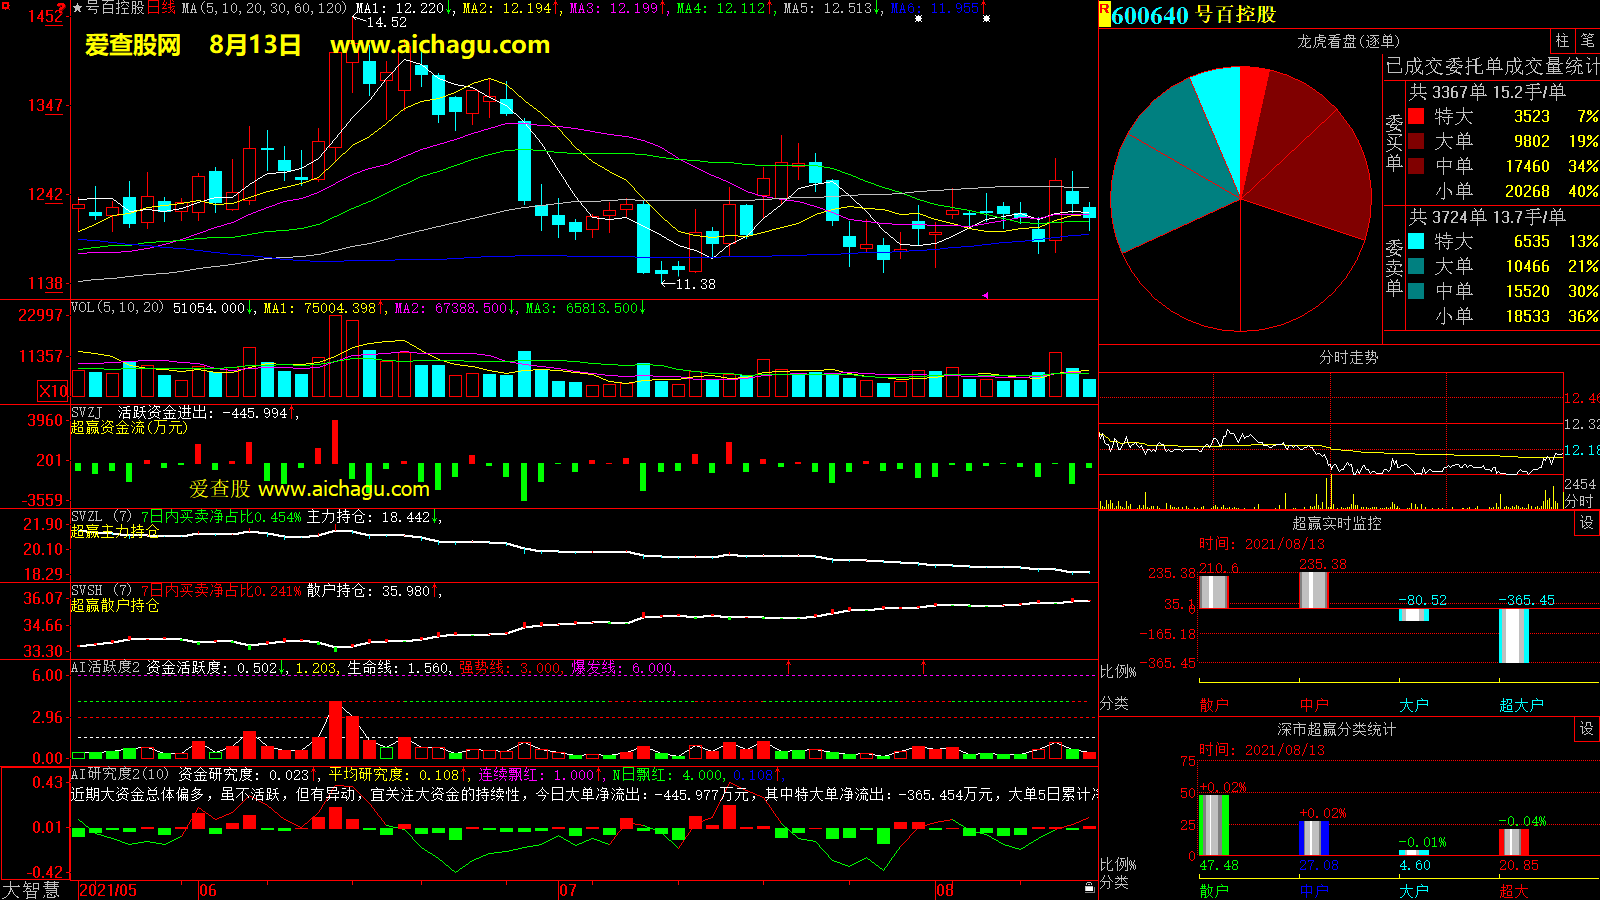Image resolution: width=1600 pixels, height=900 pixels.
Task: Click the -80.52 大户 bar
Action: pos(1414,615)
